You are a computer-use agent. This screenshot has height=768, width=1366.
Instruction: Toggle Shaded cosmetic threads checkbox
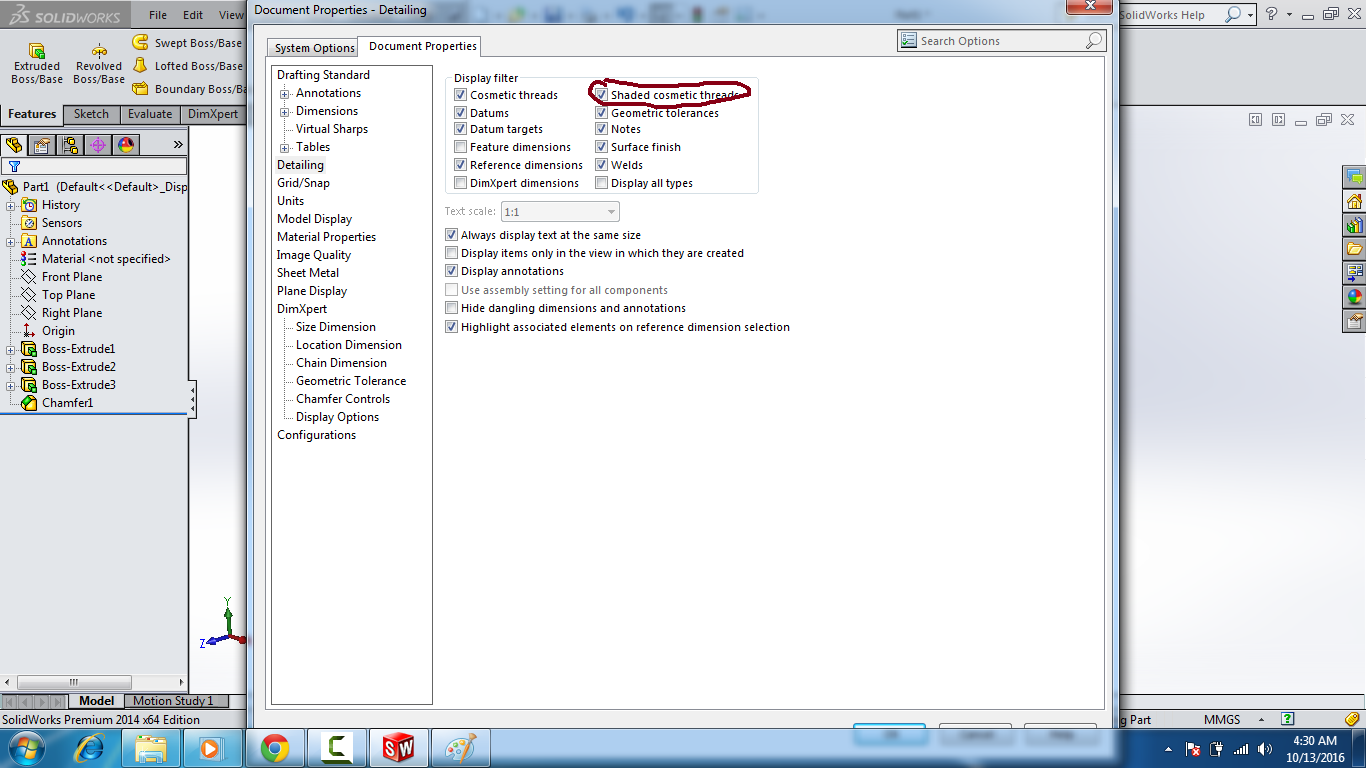pos(602,95)
